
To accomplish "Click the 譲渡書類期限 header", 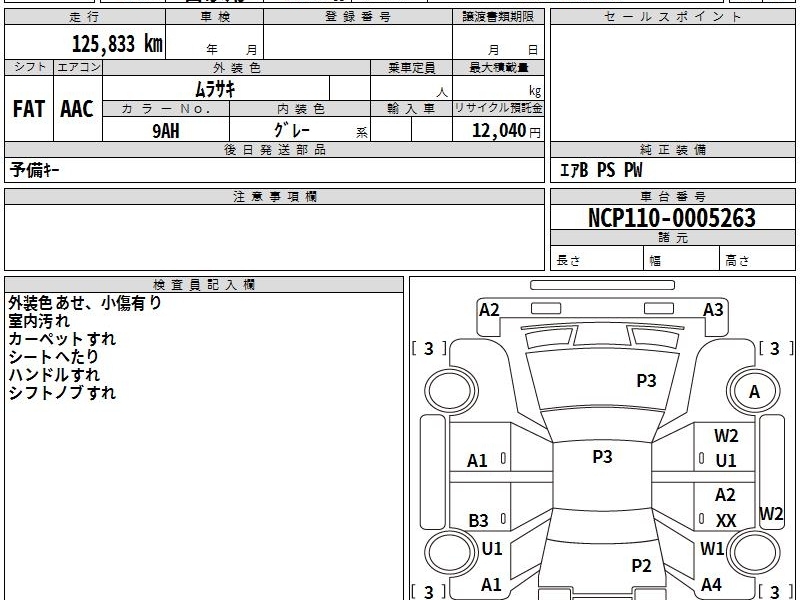I will [x=498, y=17].
